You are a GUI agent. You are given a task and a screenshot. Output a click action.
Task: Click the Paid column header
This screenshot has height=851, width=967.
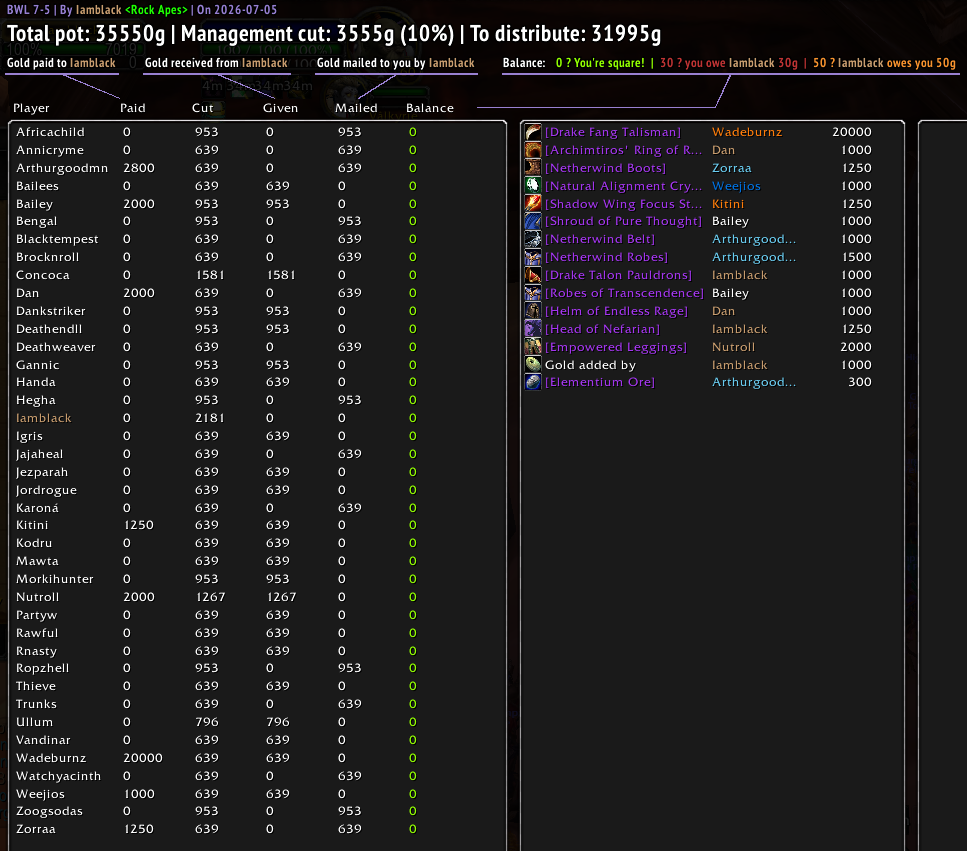coord(133,108)
